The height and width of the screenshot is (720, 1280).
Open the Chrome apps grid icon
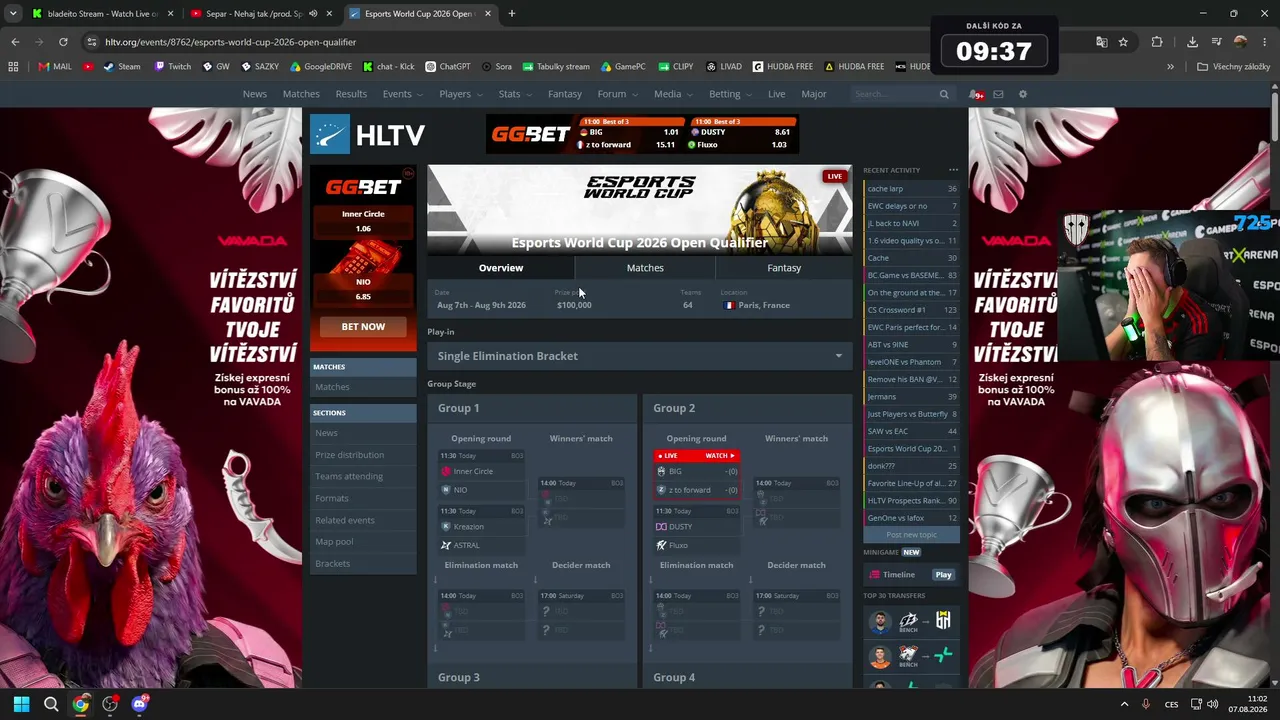pos(13,67)
